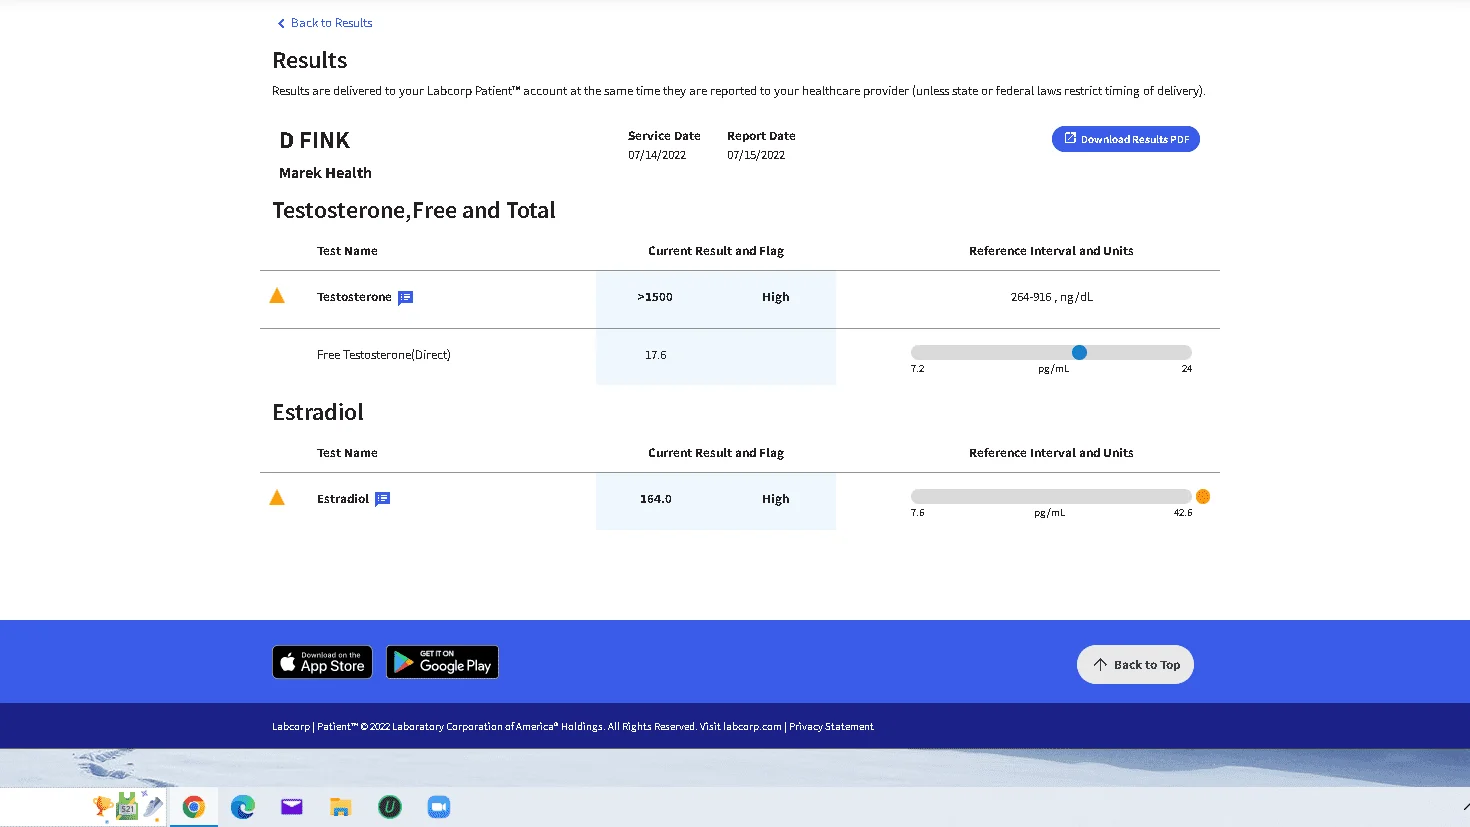This screenshot has width=1470, height=827.
Task: Click the Testosterone comment note icon
Action: 405,298
